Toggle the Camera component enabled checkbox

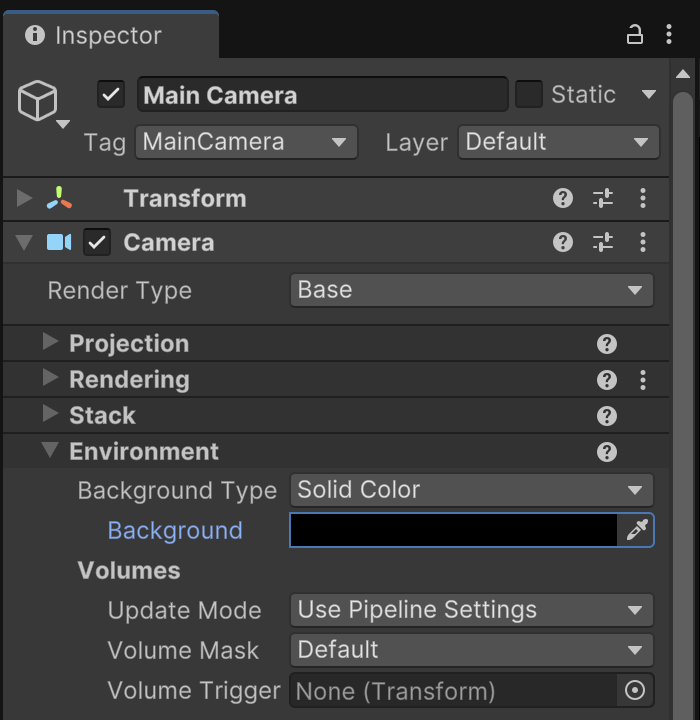97,242
